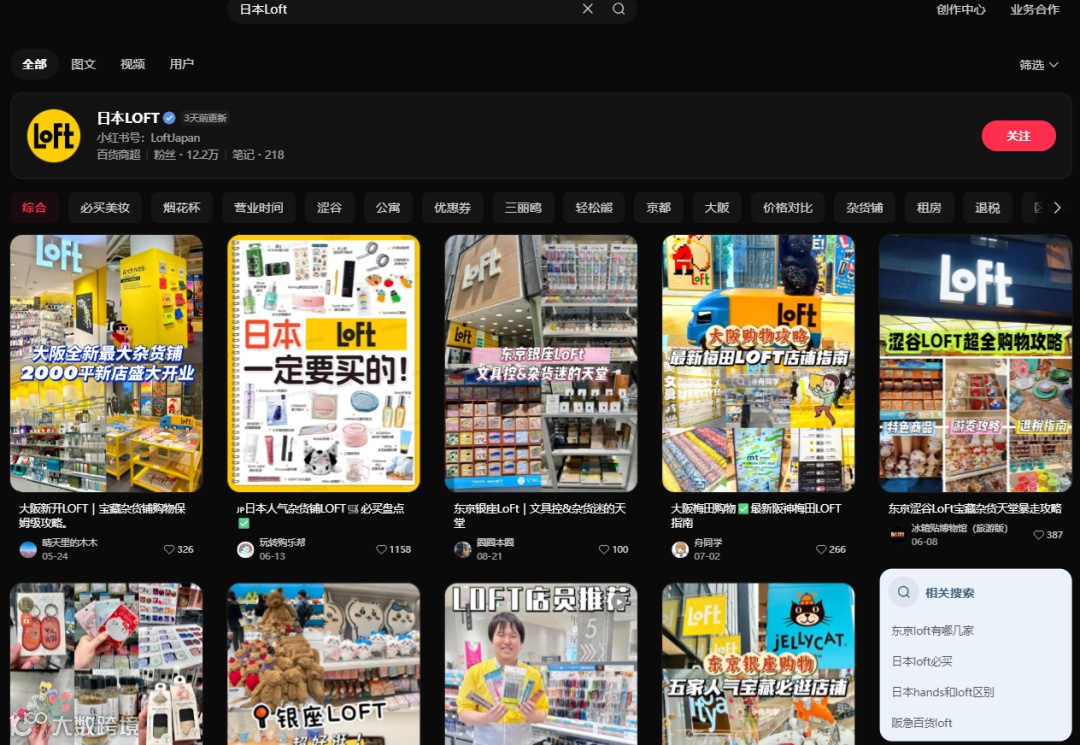Viewport: 1080px width, 745px height.
Task: Select the 烟花杯 filter chip
Action: [x=181, y=207]
